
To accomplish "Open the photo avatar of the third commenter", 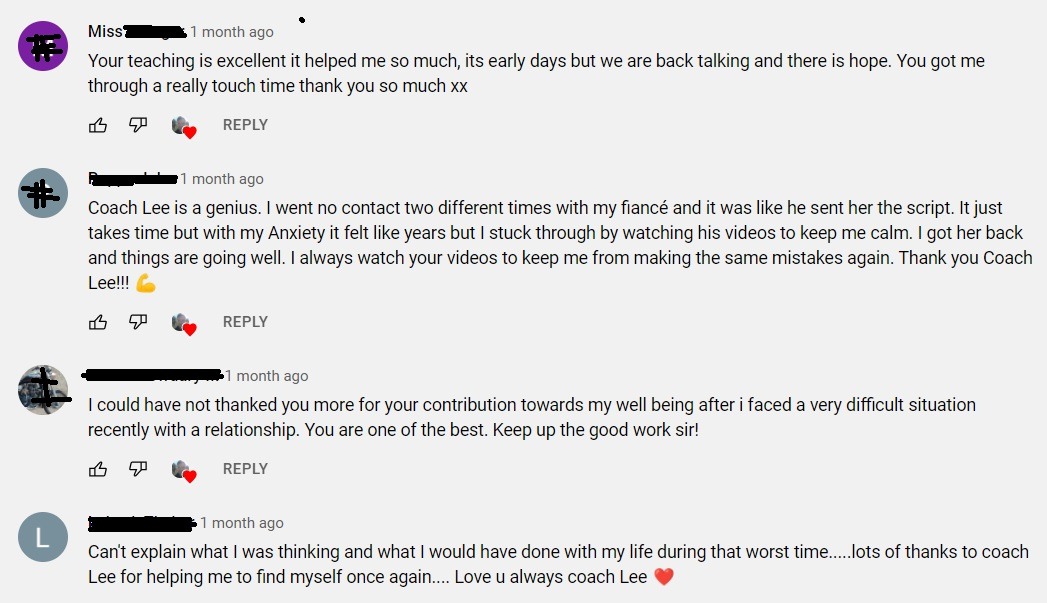I will pos(43,390).
